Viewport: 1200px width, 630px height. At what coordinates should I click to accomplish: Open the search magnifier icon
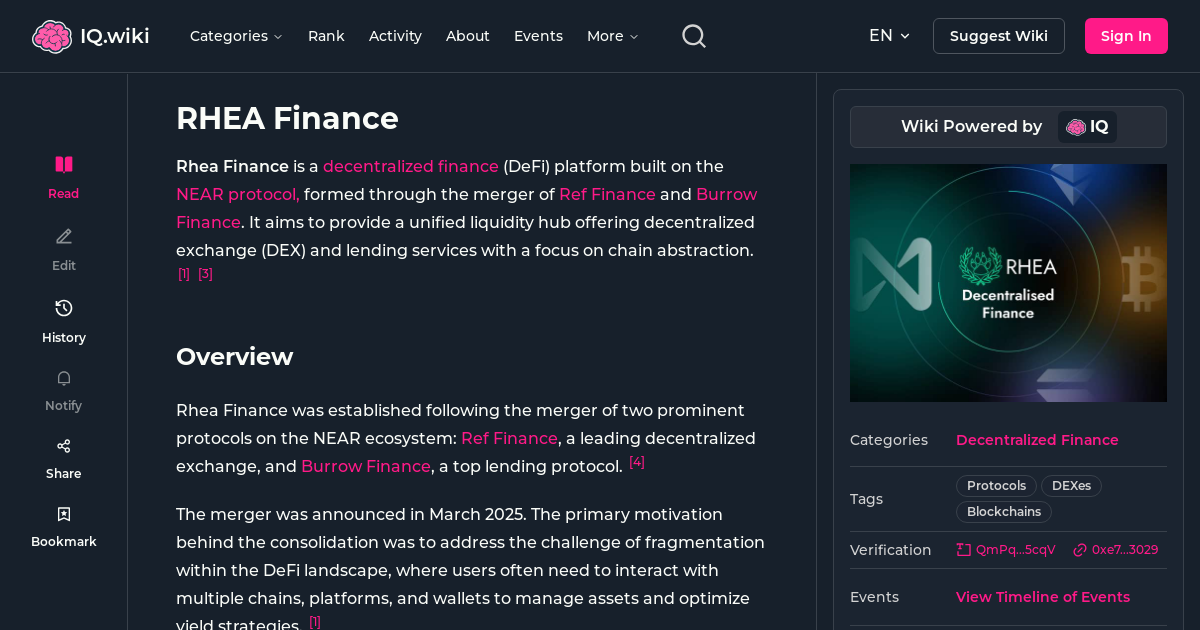pyautogui.click(x=693, y=35)
